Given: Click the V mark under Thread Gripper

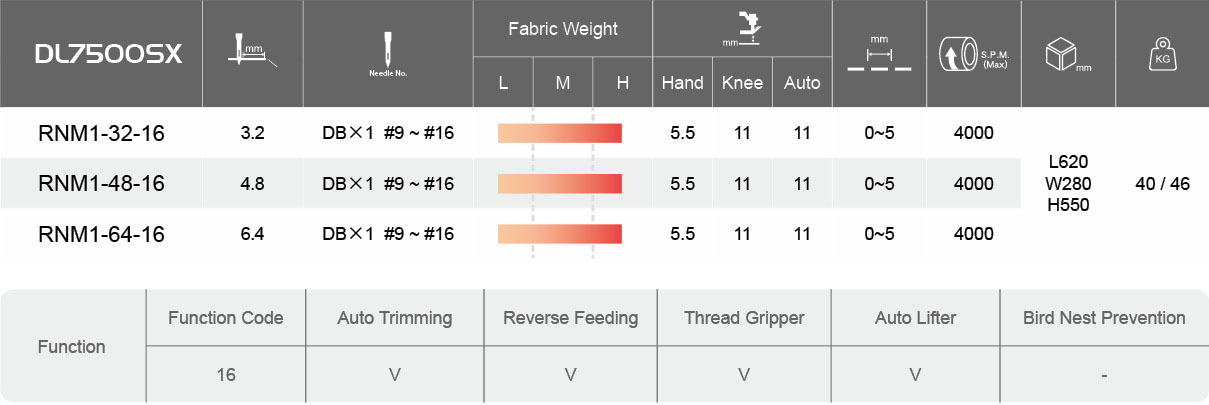Looking at the screenshot, I should click(x=744, y=375).
